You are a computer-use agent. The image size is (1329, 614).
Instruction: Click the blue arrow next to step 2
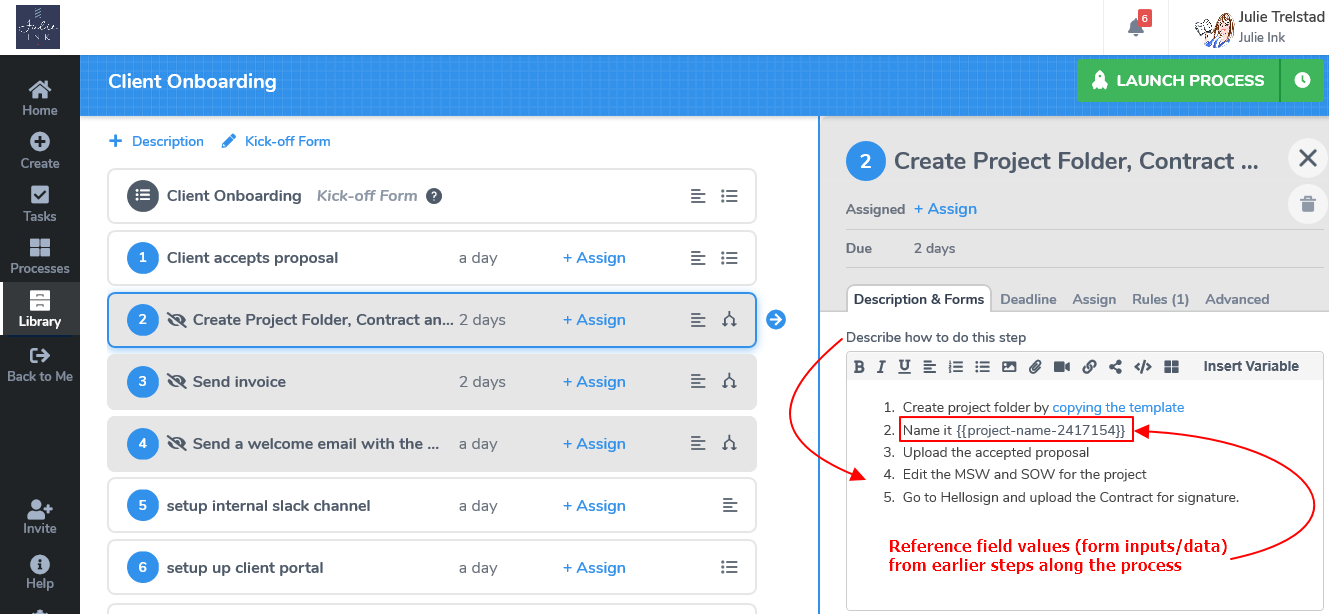[x=776, y=319]
